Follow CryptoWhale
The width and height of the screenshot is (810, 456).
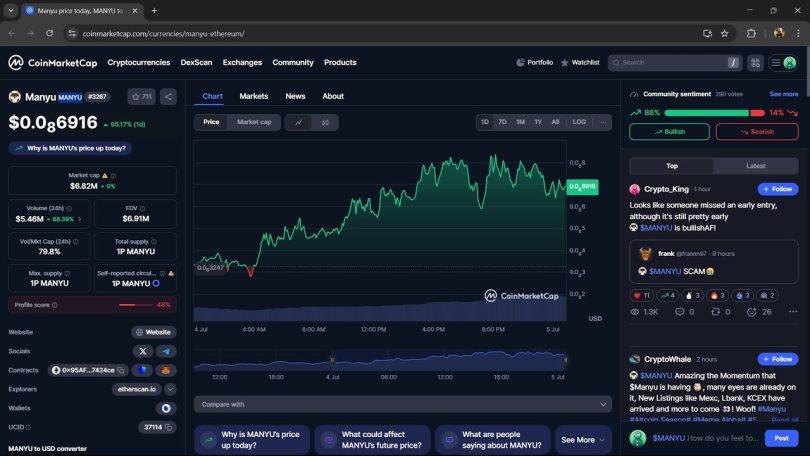coord(778,359)
